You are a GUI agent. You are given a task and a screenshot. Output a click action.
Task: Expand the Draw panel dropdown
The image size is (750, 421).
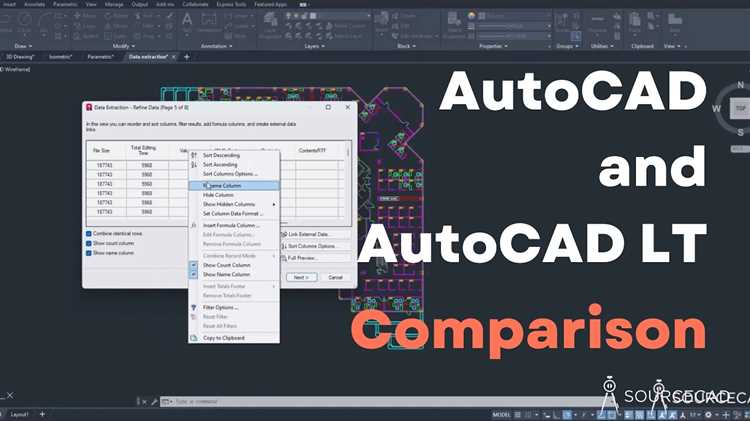click(x=23, y=46)
